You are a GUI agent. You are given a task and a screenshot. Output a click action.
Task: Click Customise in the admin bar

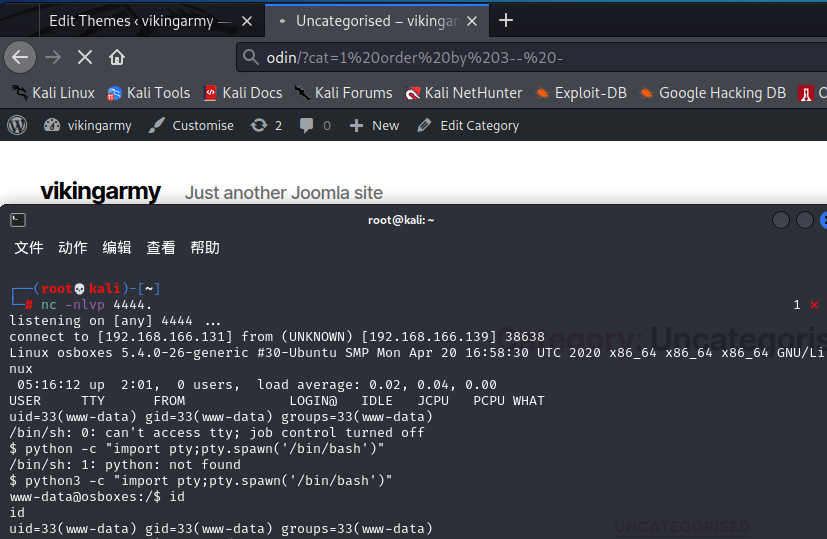tap(191, 126)
